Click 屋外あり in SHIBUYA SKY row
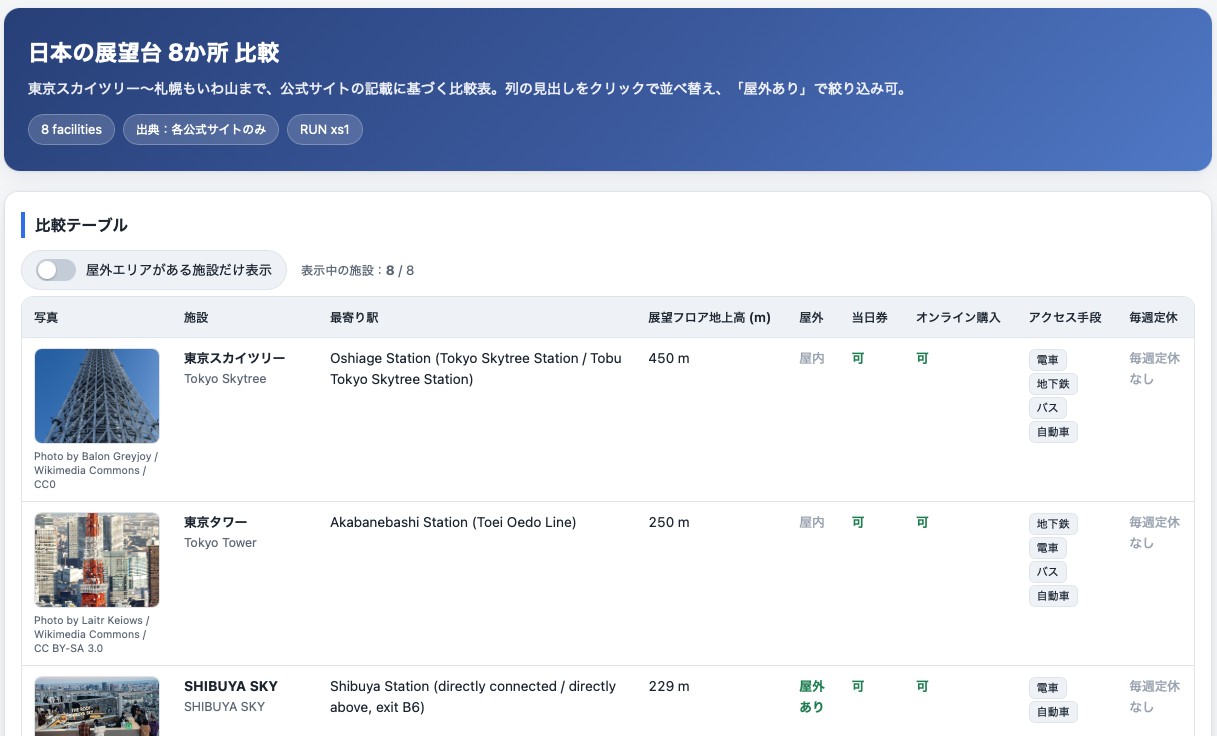1217x736 pixels. (x=811, y=697)
